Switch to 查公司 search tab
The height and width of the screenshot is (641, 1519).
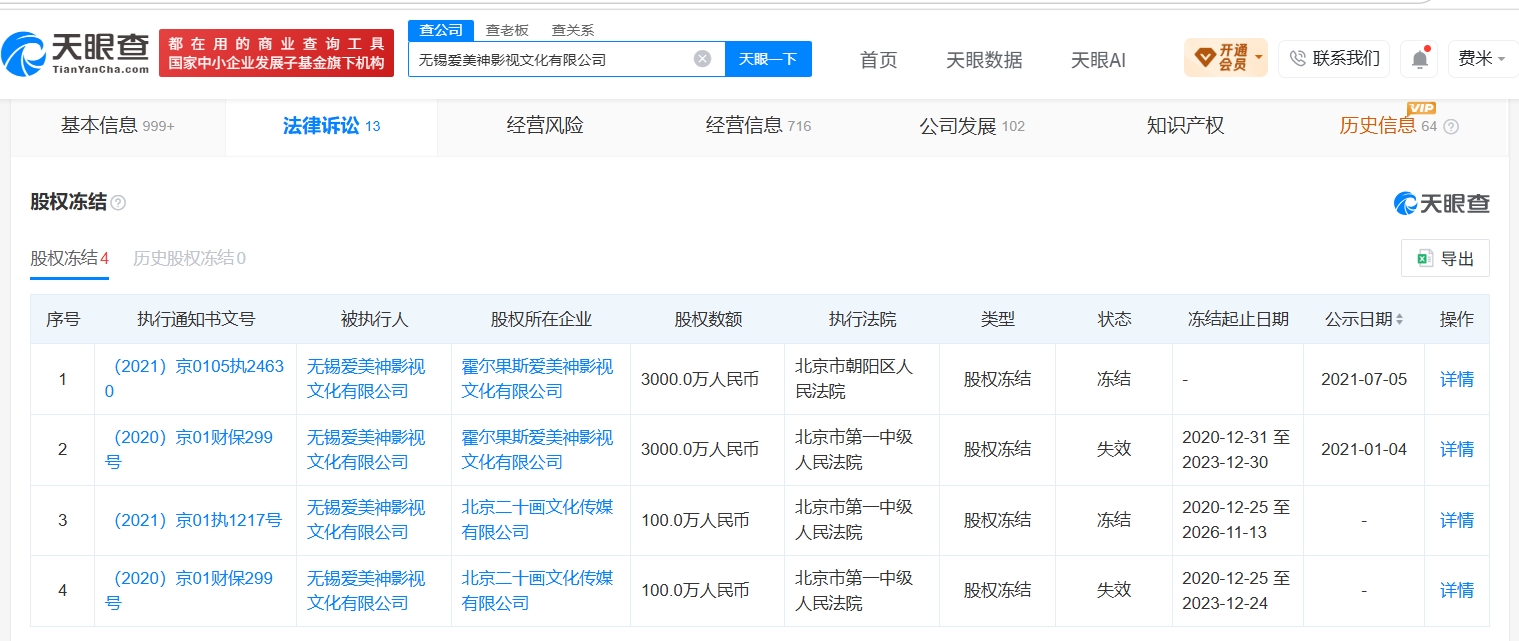[x=441, y=30]
